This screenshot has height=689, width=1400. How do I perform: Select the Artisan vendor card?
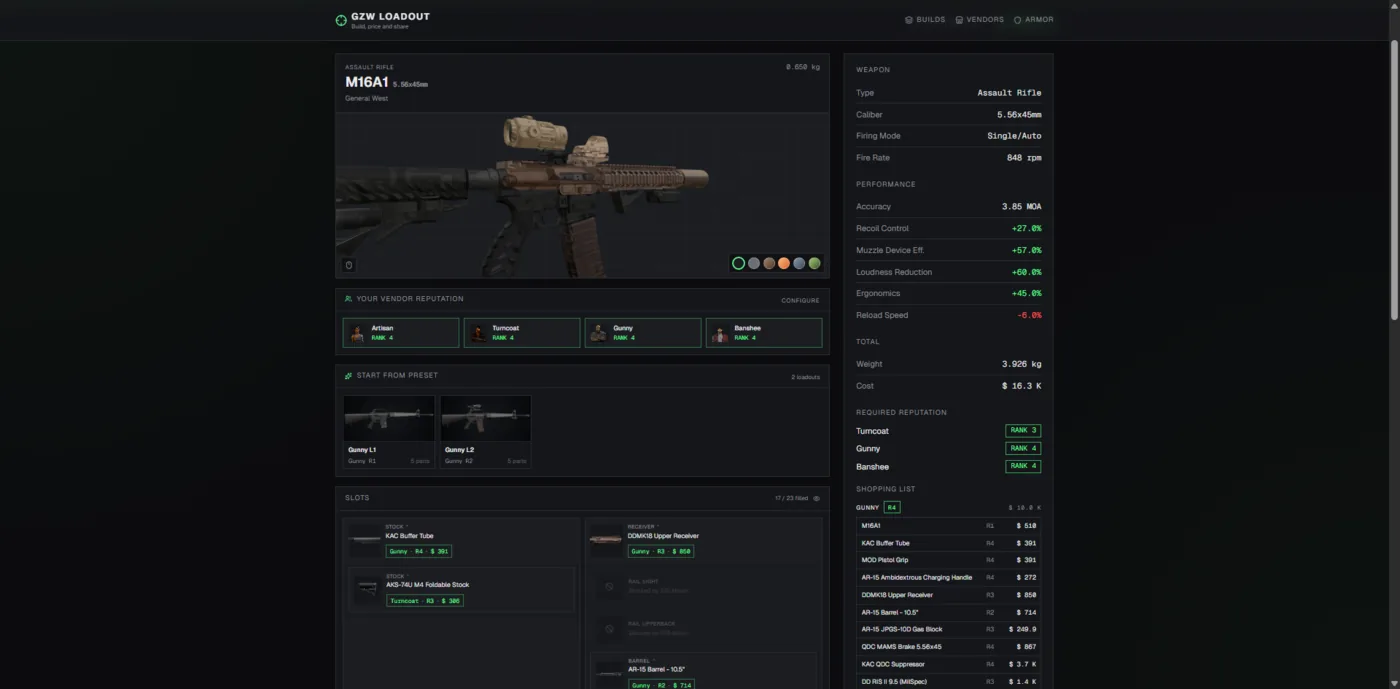click(401, 333)
